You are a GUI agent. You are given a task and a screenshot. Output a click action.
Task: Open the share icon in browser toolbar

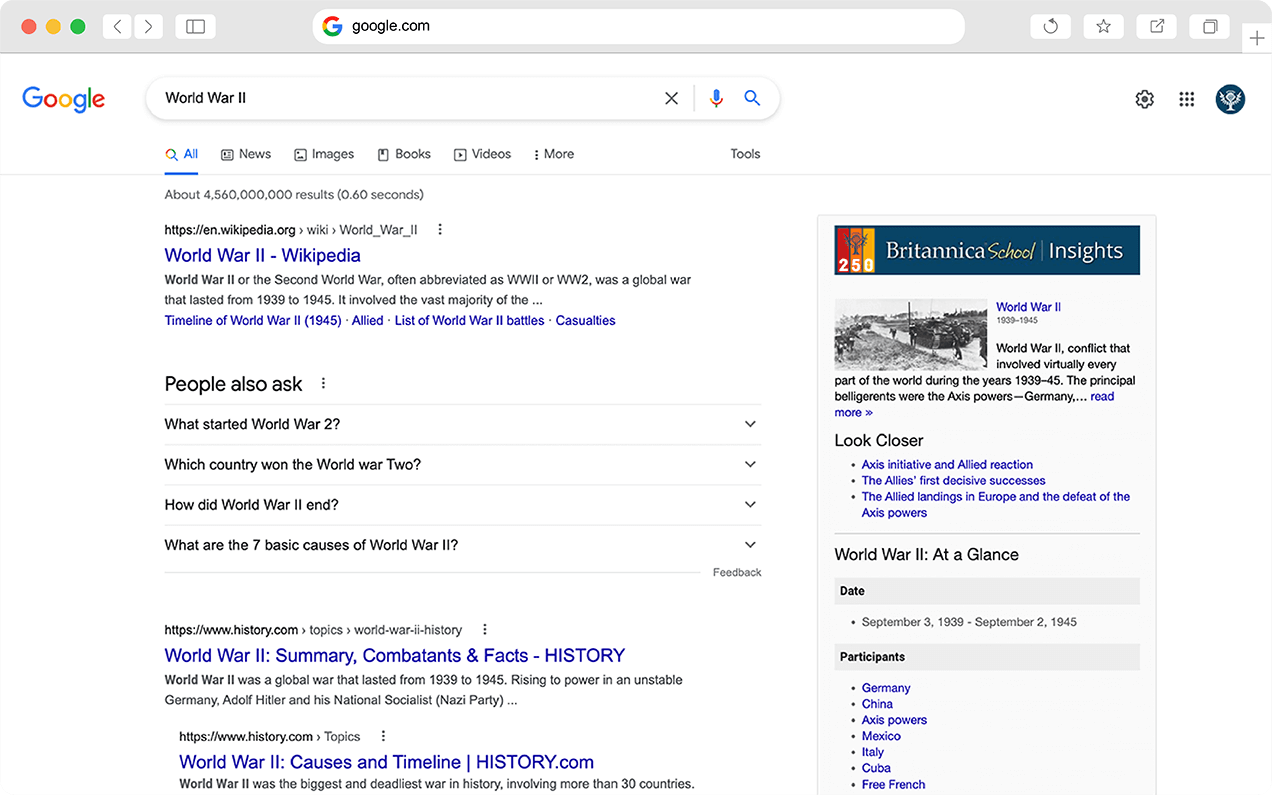[x=1157, y=27]
